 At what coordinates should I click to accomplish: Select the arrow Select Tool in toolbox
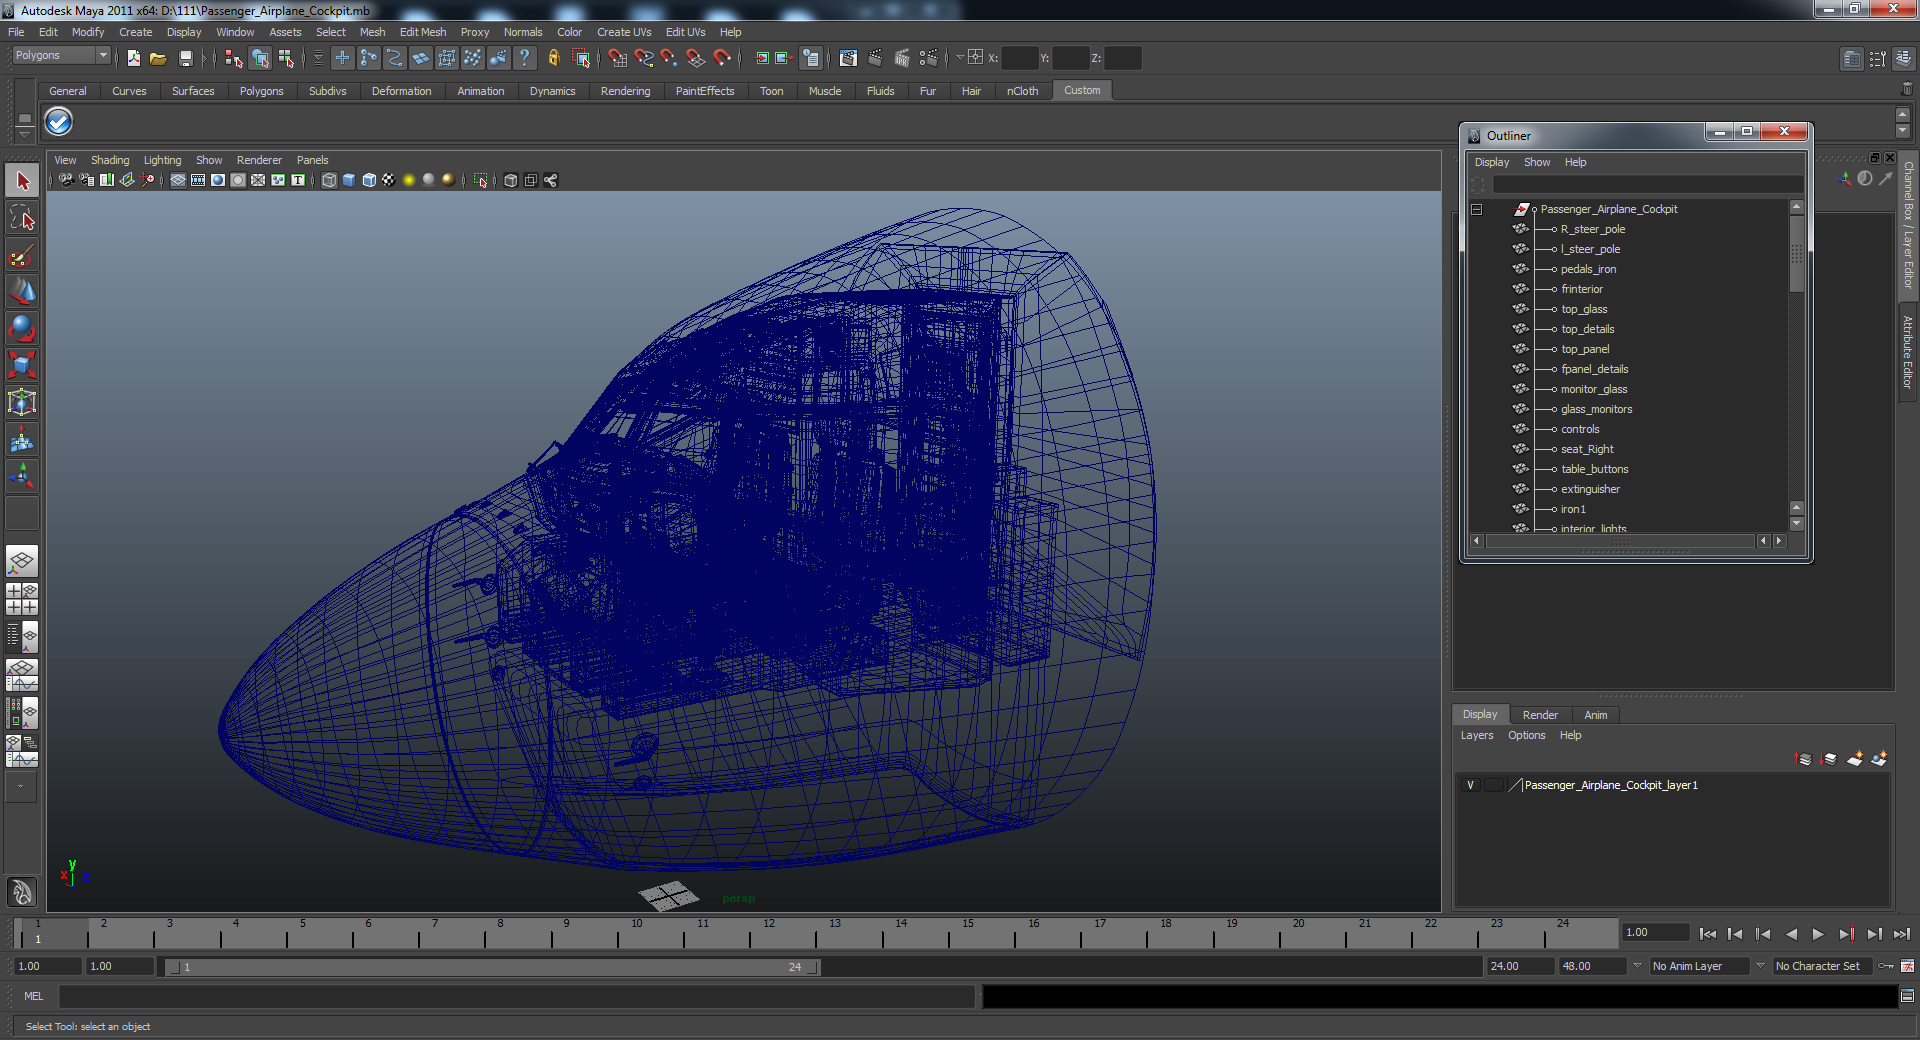tap(22, 181)
